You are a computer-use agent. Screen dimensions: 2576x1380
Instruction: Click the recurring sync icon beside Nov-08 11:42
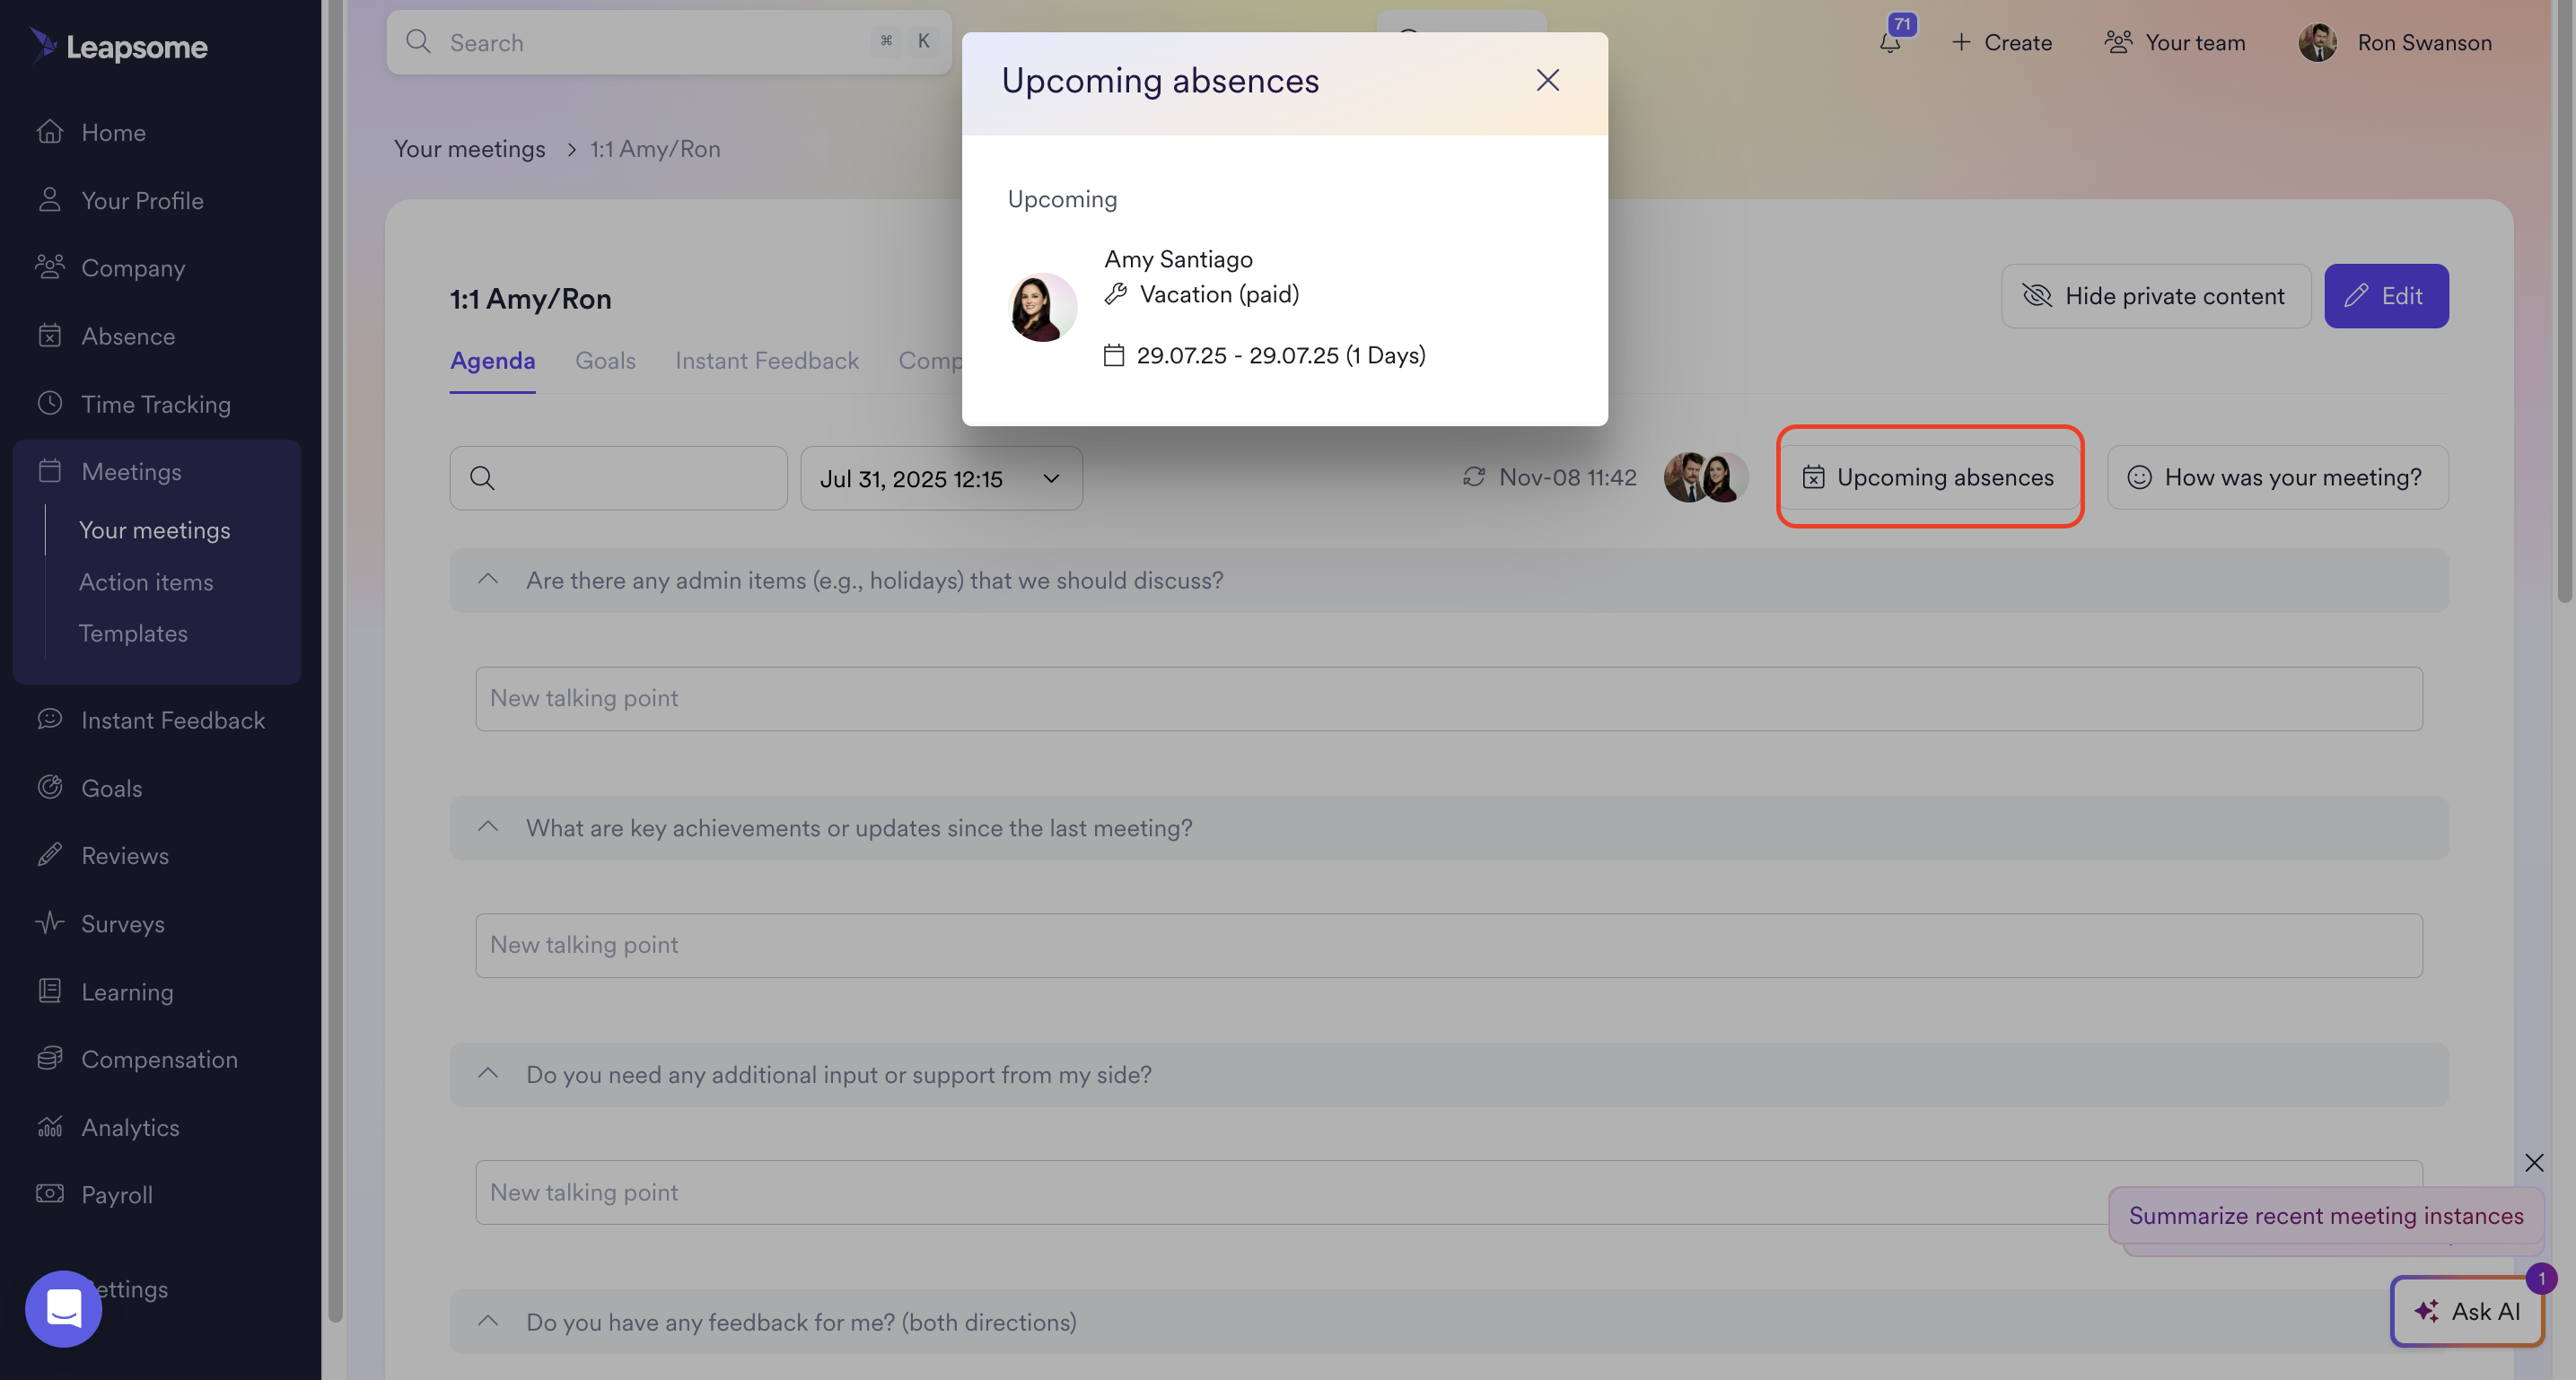pos(1473,477)
